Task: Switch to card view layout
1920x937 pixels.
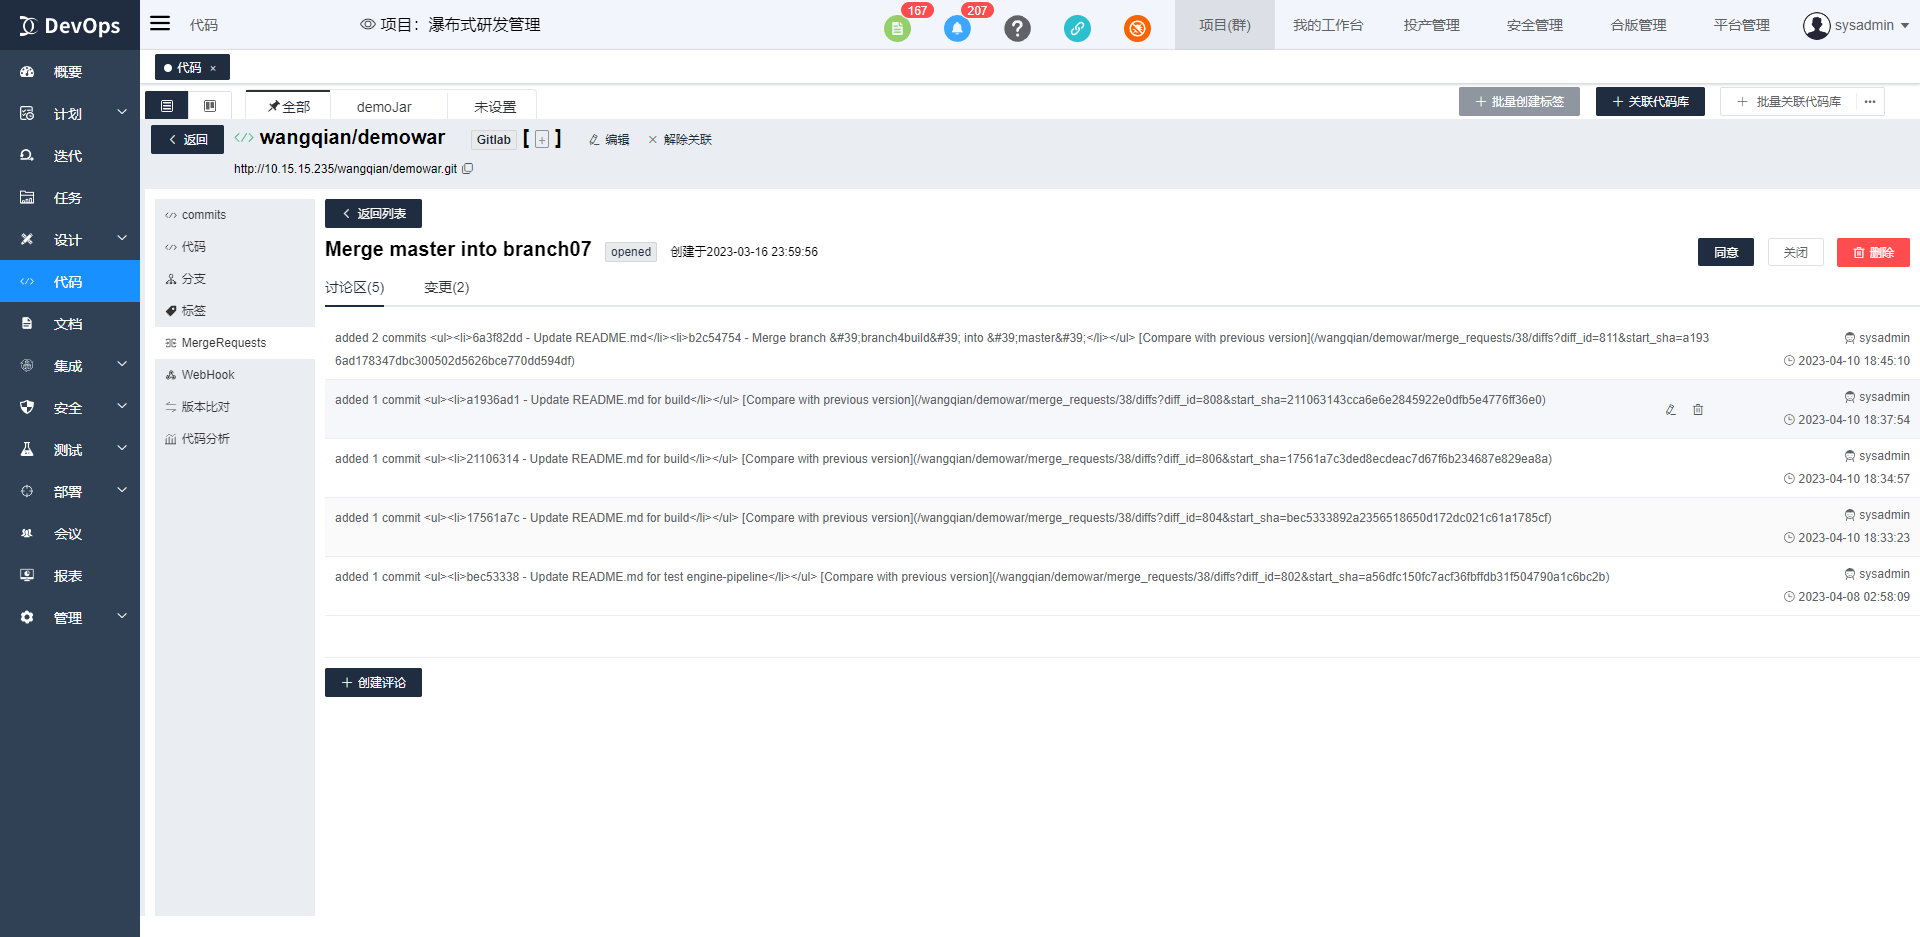Action: tap(210, 106)
